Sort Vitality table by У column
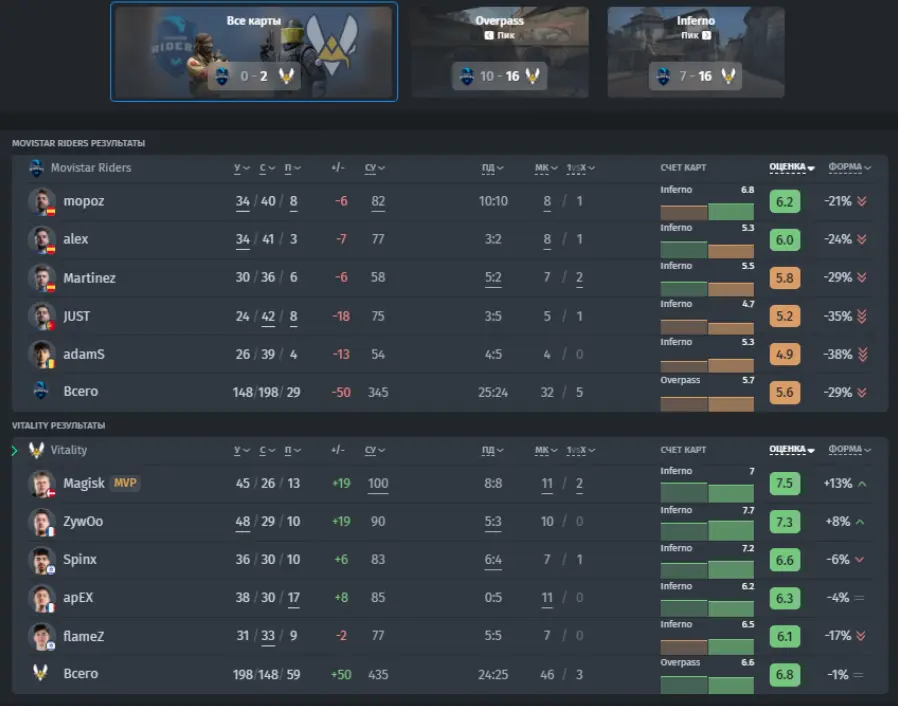The height and width of the screenshot is (706, 898). (242, 450)
